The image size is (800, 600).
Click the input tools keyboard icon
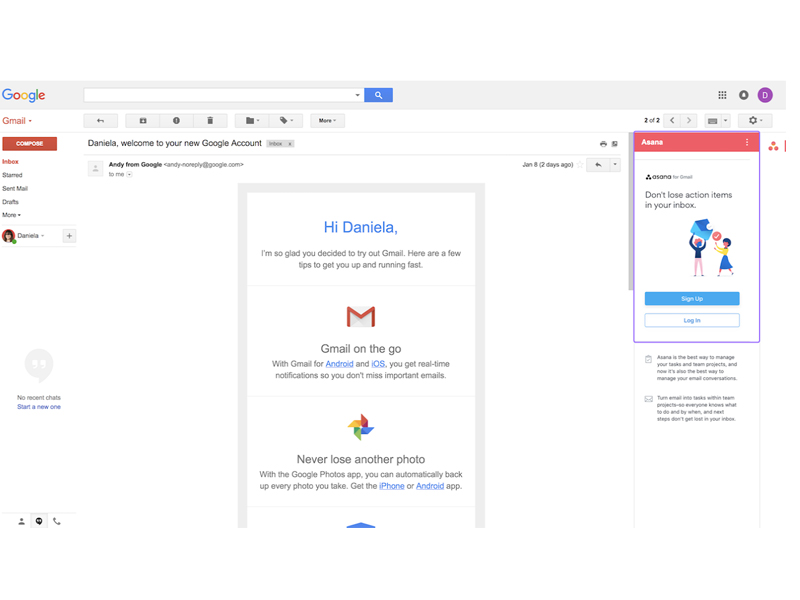coord(712,121)
